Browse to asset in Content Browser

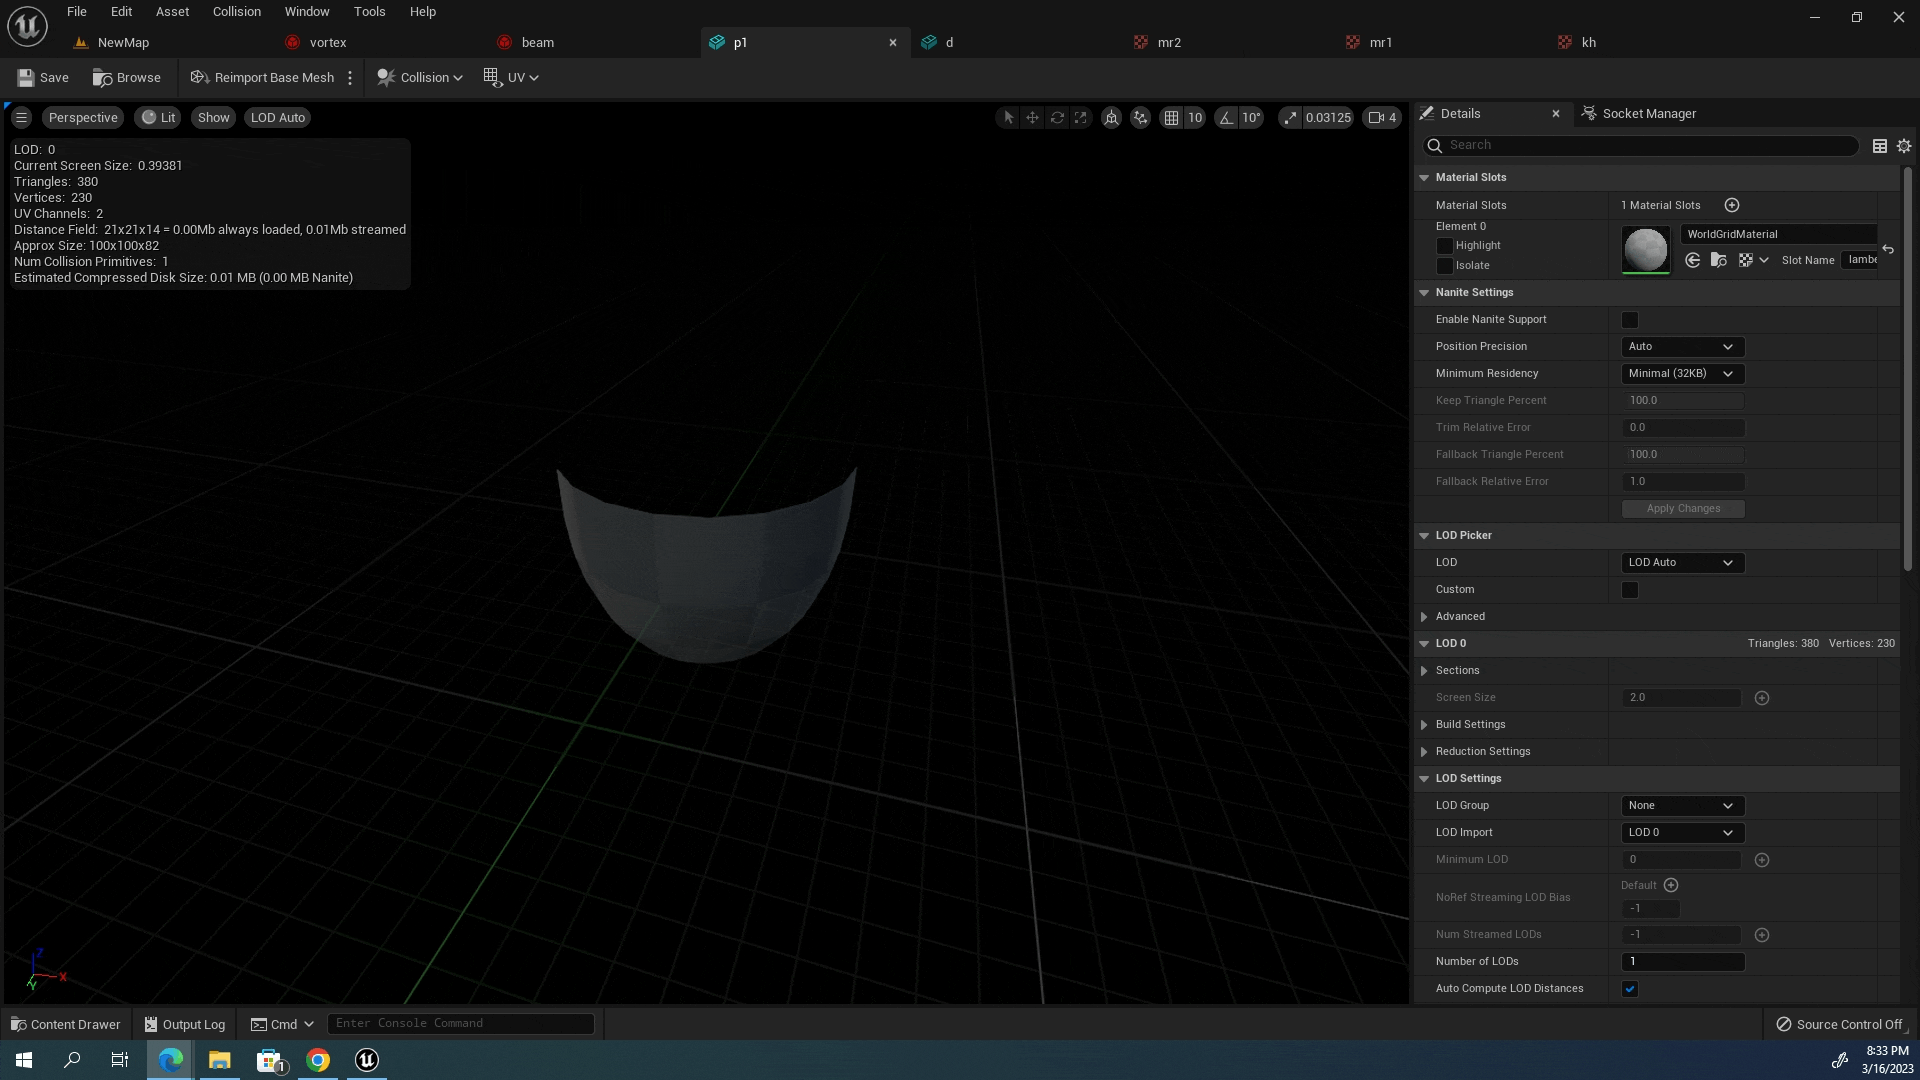[x=127, y=78]
